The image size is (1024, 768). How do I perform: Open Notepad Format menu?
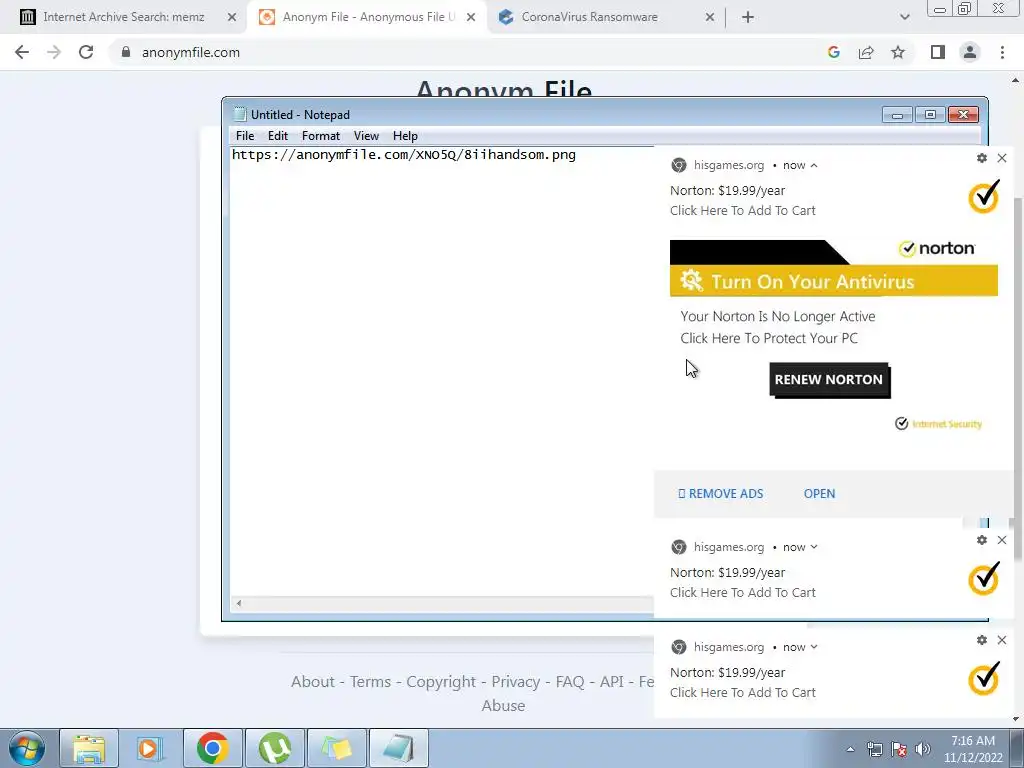321,136
